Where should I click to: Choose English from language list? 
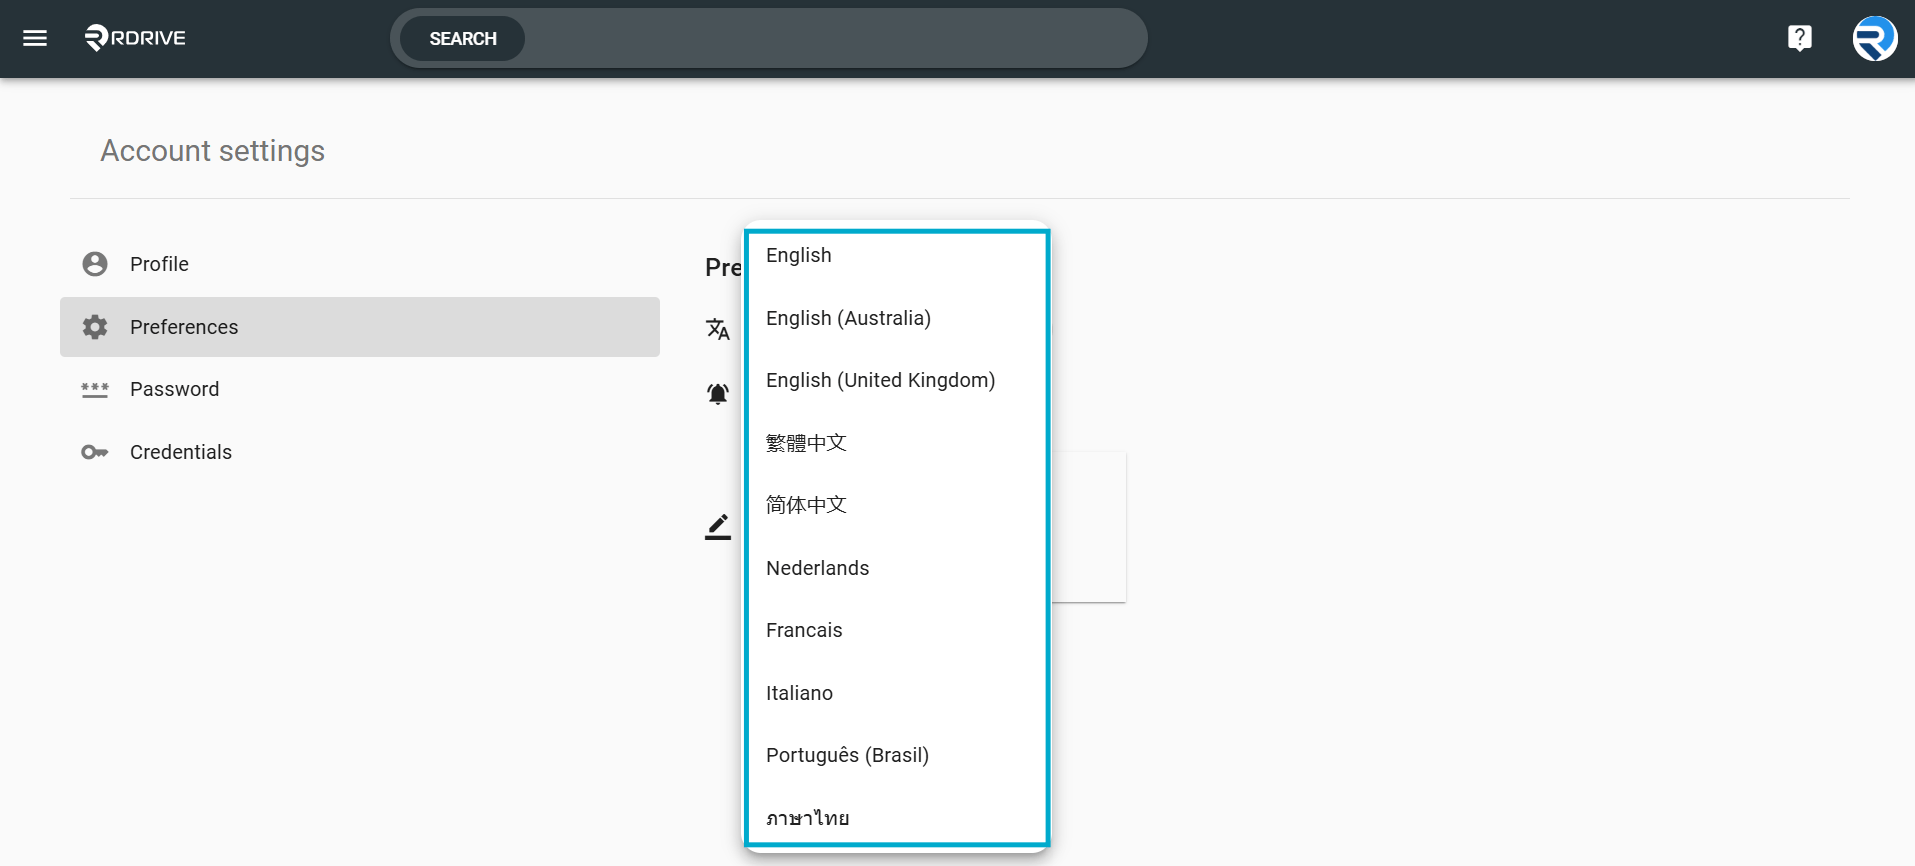pyautogui.click(x=897, y=255)
